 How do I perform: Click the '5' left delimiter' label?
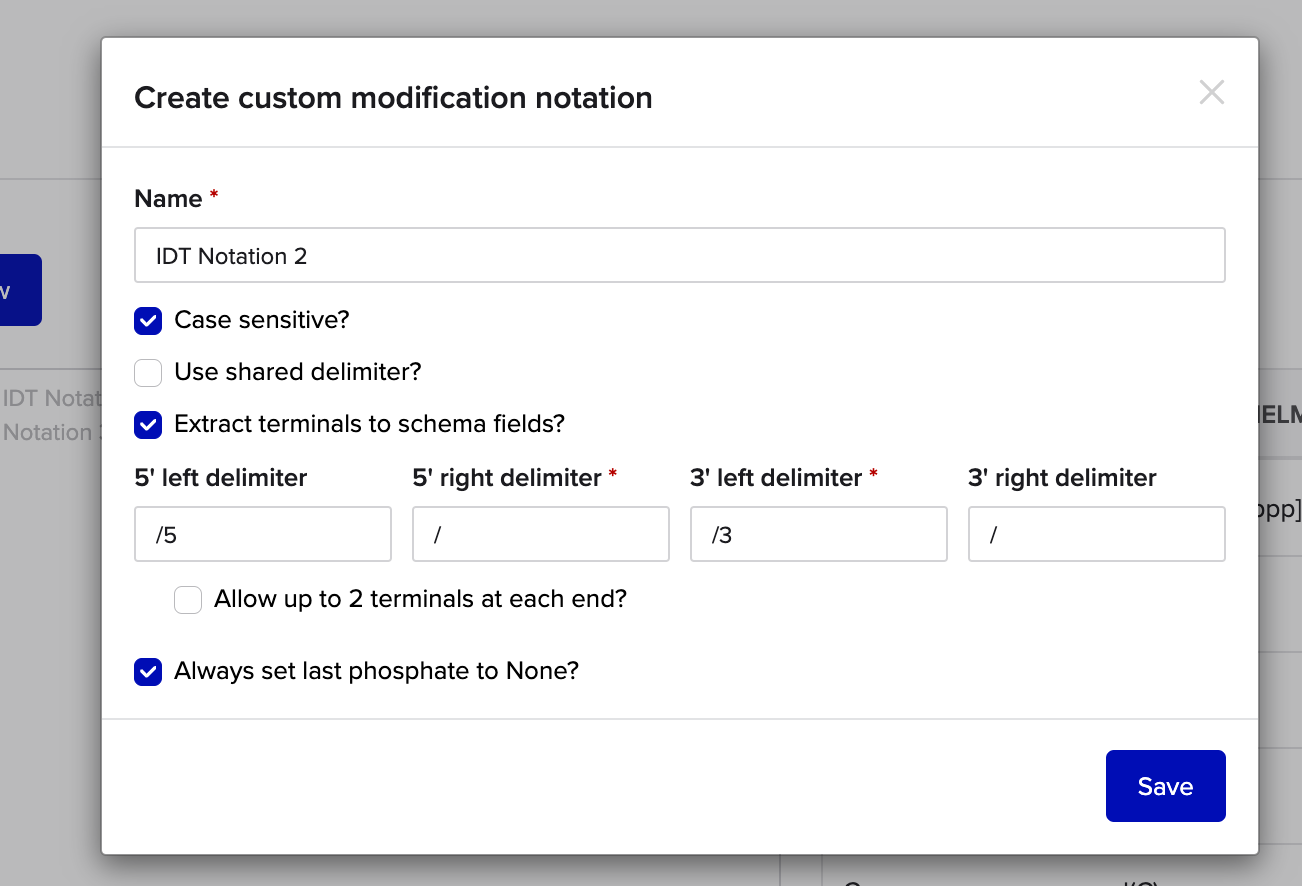[x=220, y=478]
